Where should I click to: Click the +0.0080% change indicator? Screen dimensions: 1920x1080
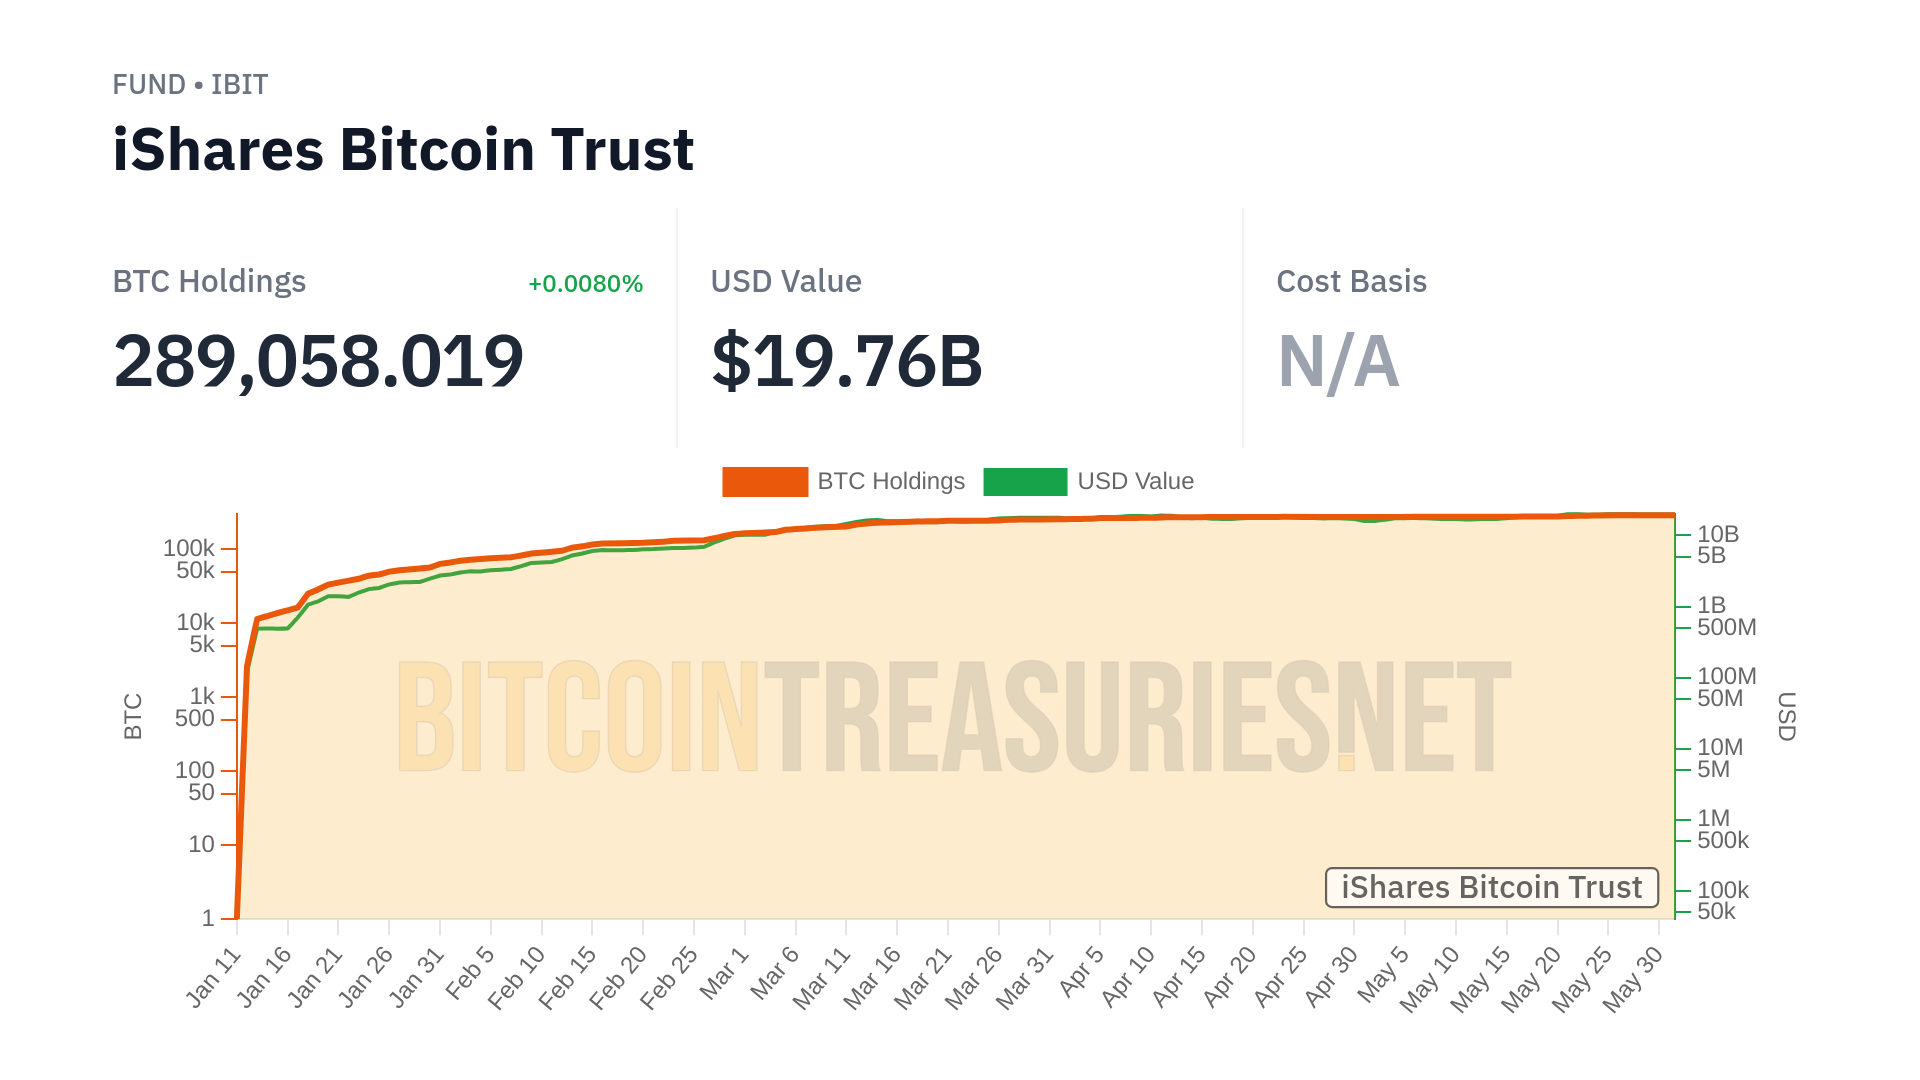[585, 284]
